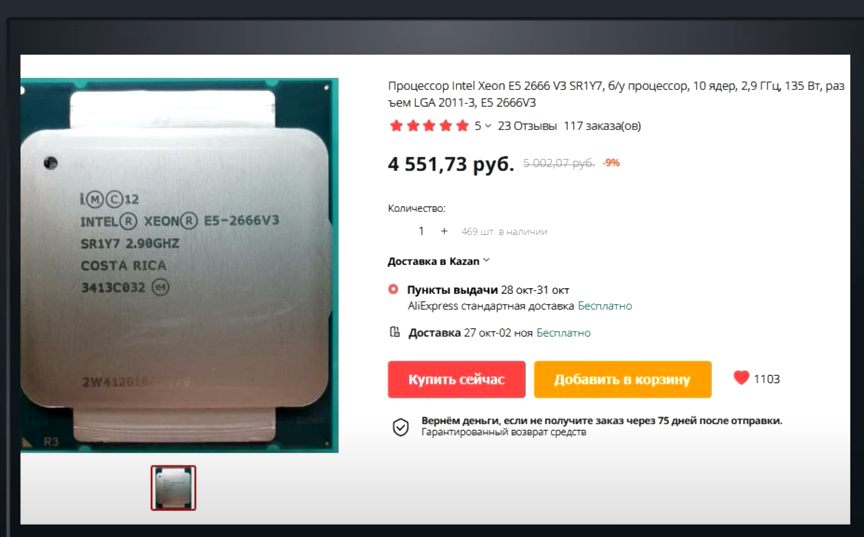Open the 23 Отзывы reviews link

pos(527,126)
